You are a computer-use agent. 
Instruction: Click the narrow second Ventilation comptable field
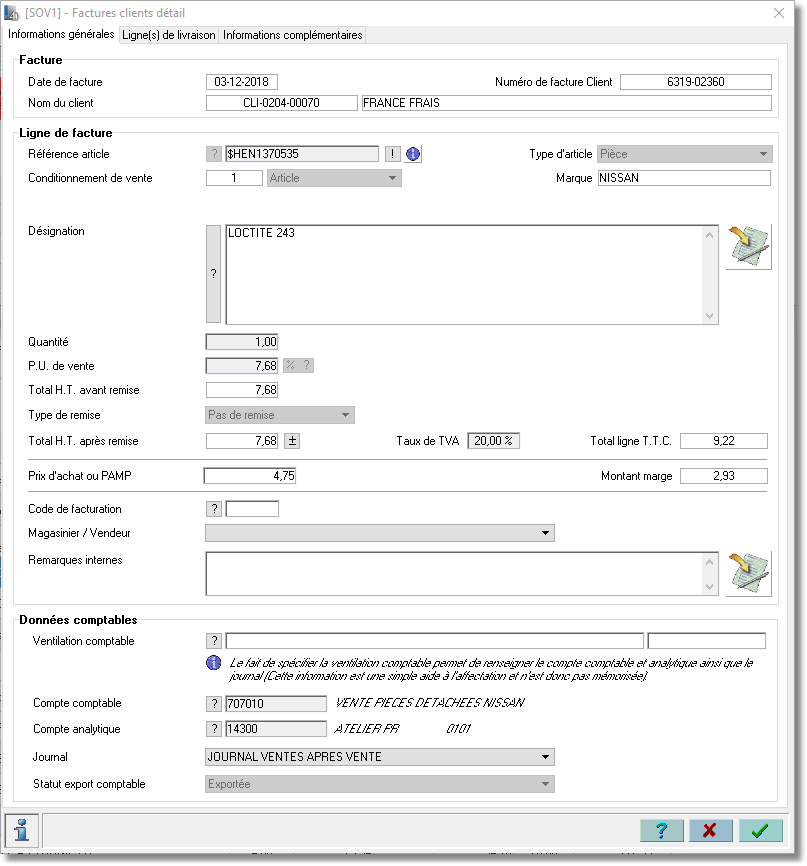[x=707, y=641]
